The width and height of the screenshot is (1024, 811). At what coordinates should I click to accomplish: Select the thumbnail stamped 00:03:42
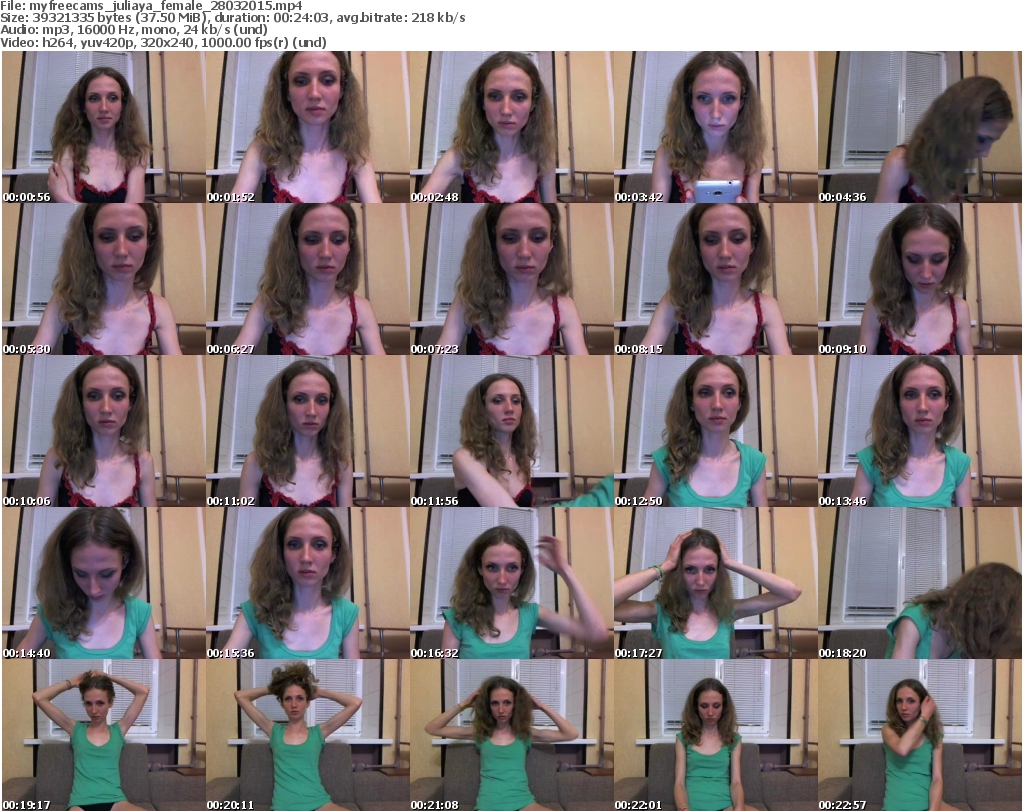(715, 127)
